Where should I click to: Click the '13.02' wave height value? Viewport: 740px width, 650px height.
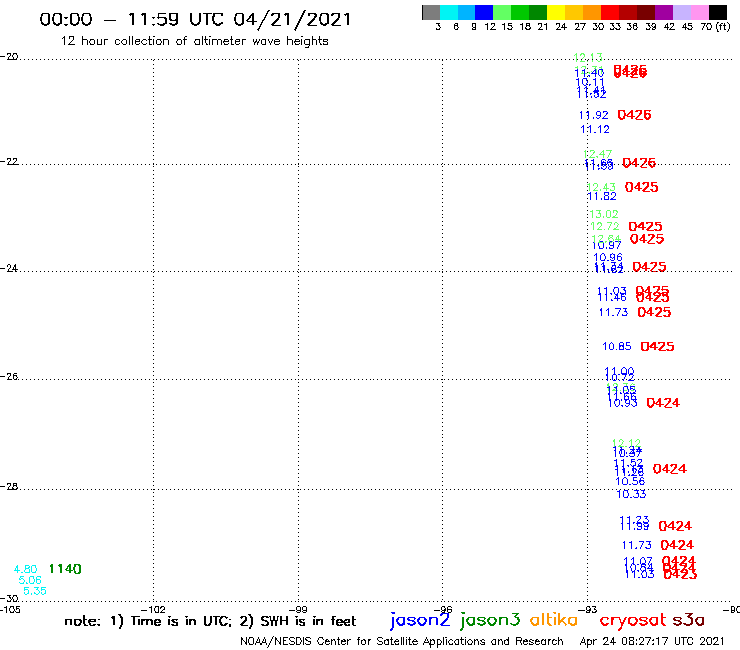(604, 214)
